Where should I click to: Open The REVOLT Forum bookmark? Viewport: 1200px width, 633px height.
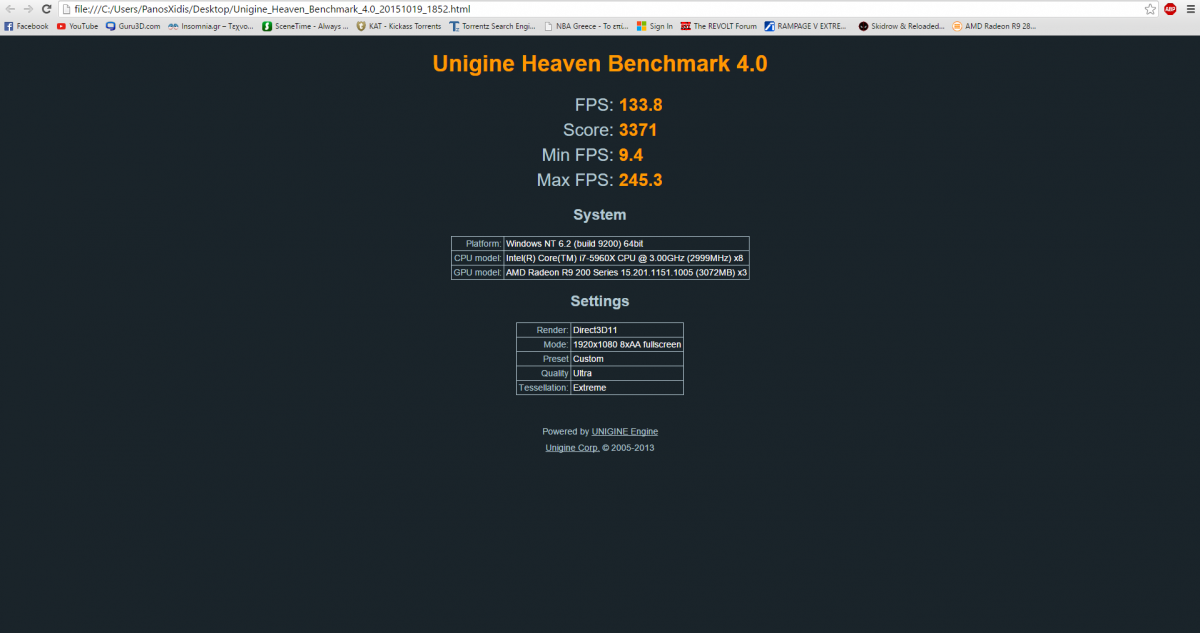[x=718, y=26]
